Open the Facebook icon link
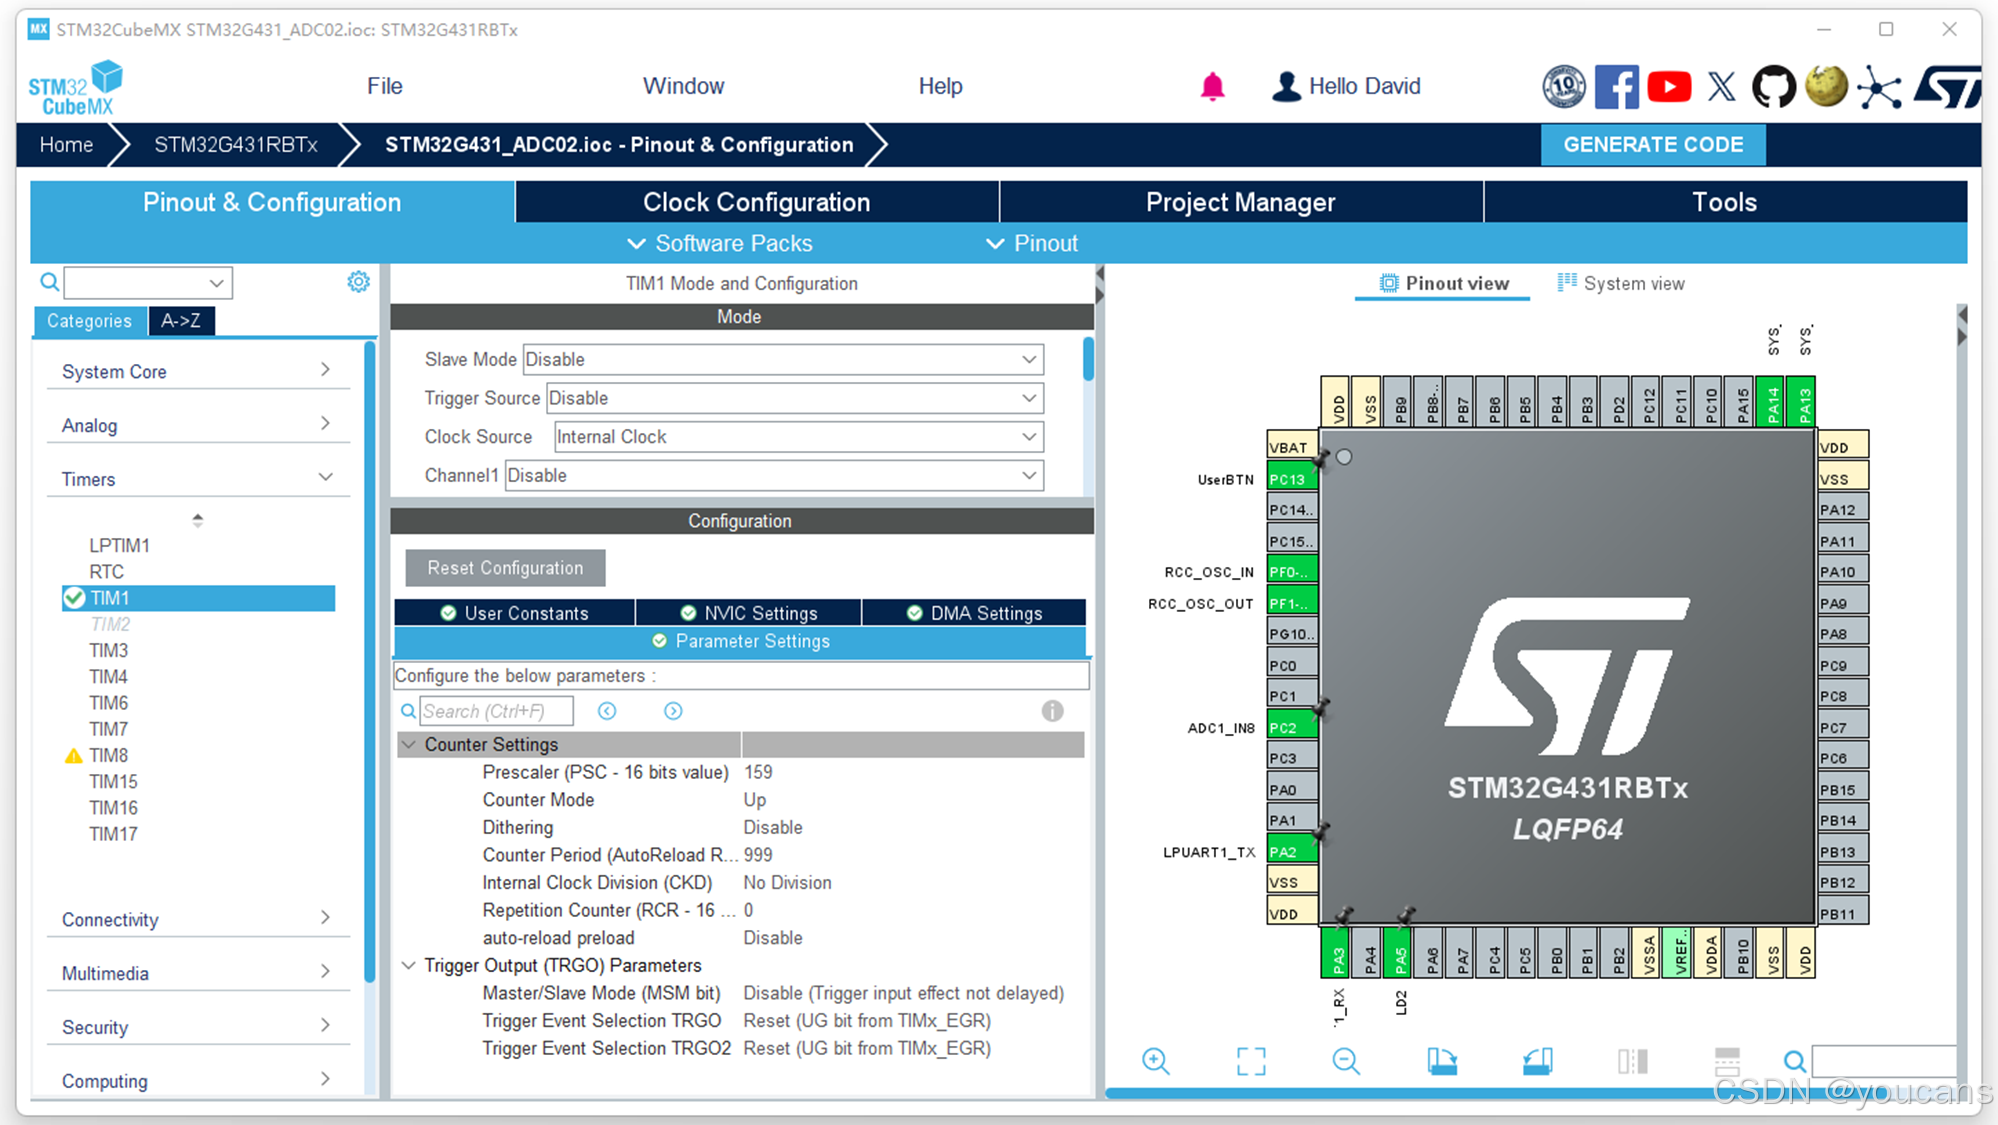The height and width of the screenshot is (1125, 1998). tap(1616, 87)
